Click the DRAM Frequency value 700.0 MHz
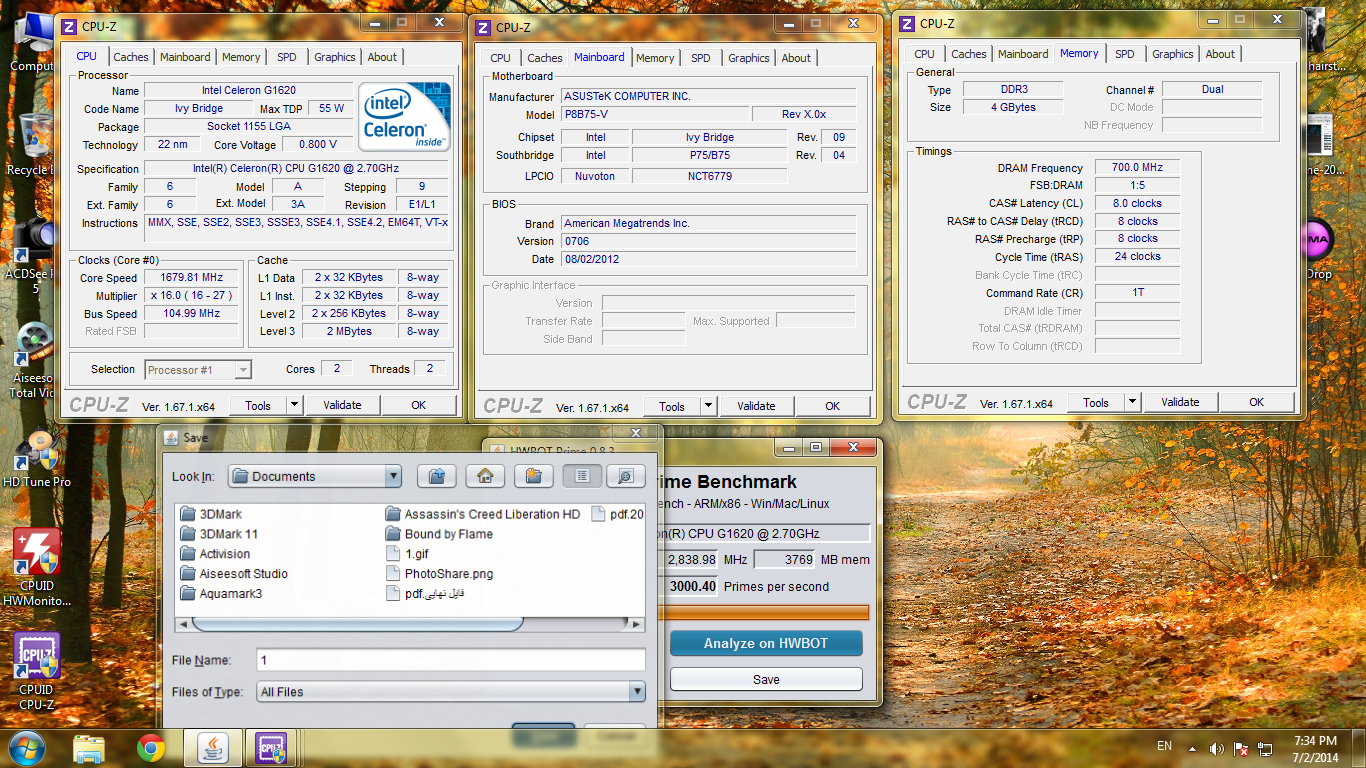Image resolution: width=1366 pixels, height=768 pixels. pos(1138,168)
